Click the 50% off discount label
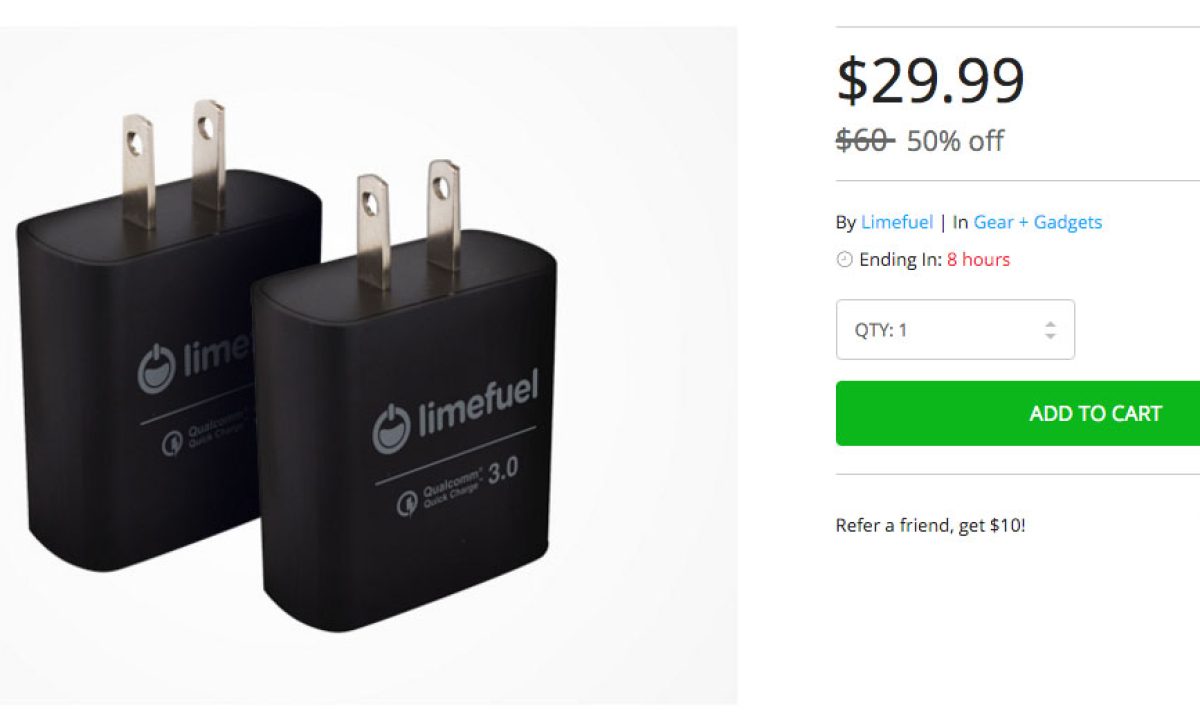 (955, 141)
